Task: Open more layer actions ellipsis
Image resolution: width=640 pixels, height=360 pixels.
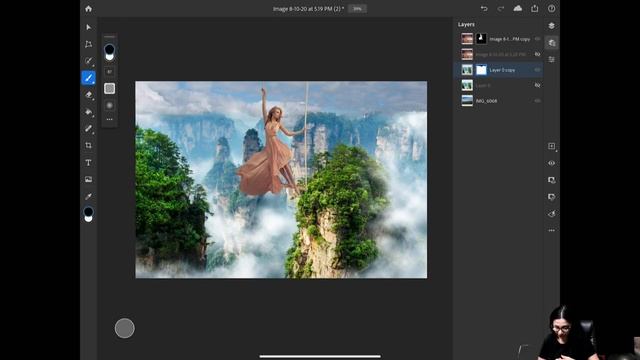Action: click(551, 231)
